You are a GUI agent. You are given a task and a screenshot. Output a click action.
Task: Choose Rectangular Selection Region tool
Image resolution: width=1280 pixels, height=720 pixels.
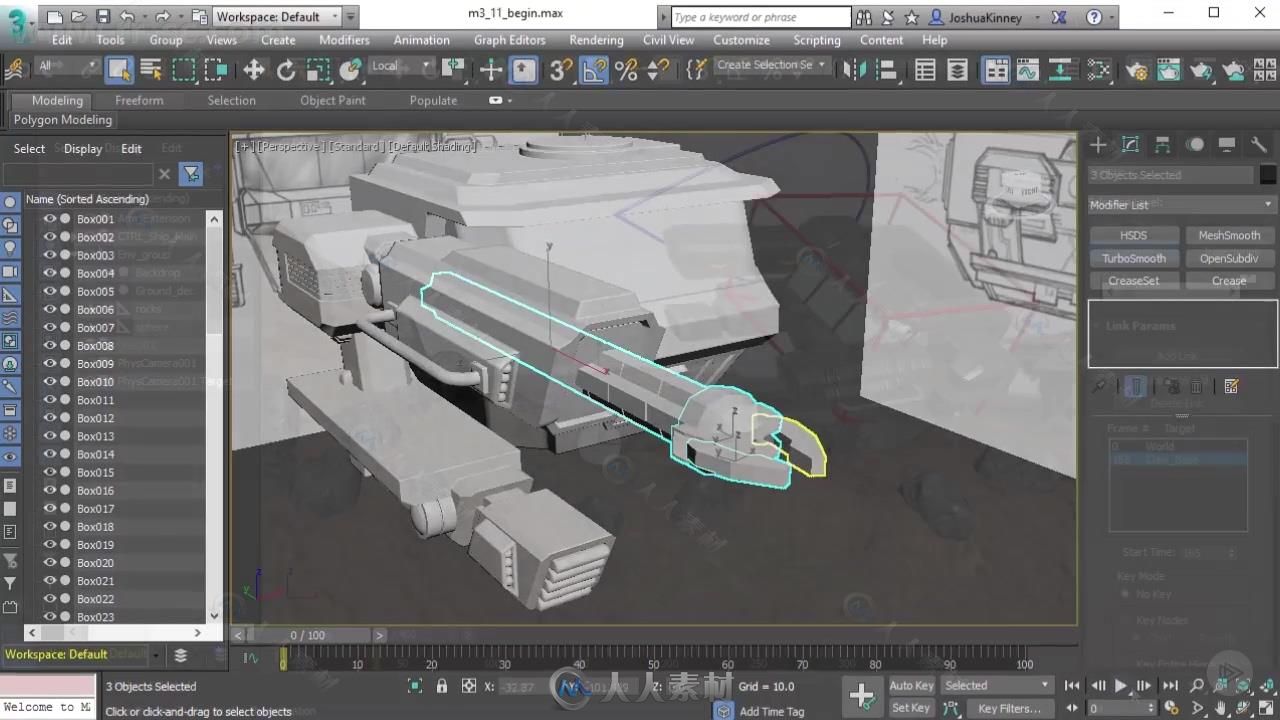tap(184, 69)
